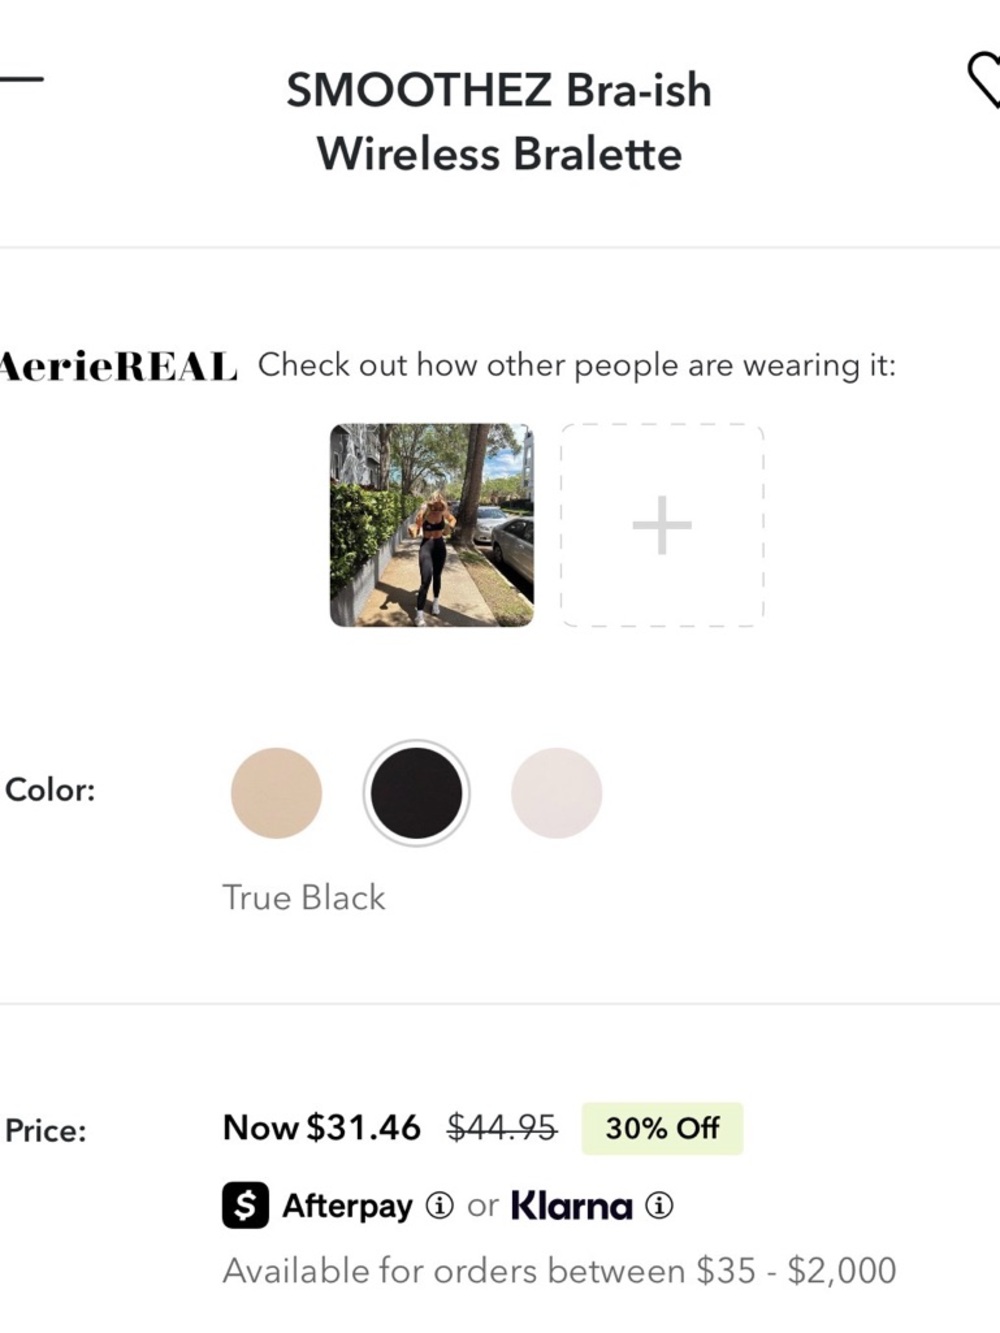Tap the Klarna payment link
Viewport: 1000px width, 1333px height.
click(572, 1206)
